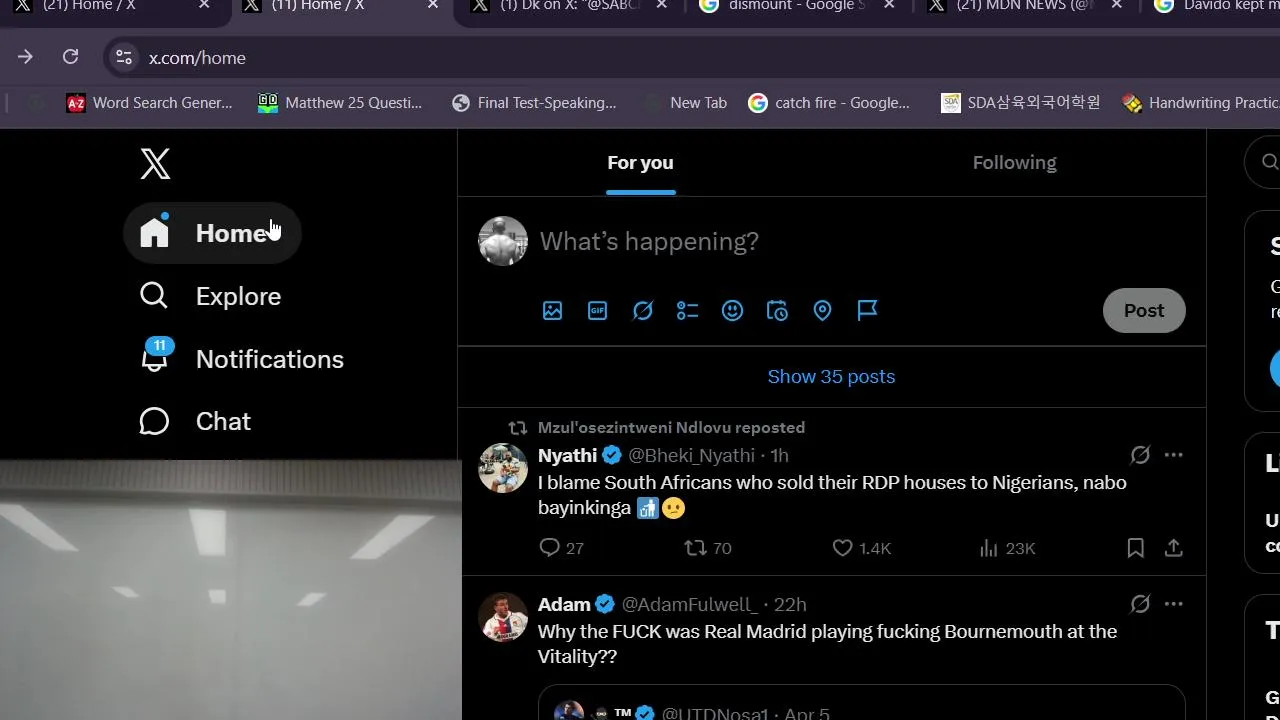Switch to Davido kept browser tab
This screenshot has width=1280, height=720.
(1217, 6)
